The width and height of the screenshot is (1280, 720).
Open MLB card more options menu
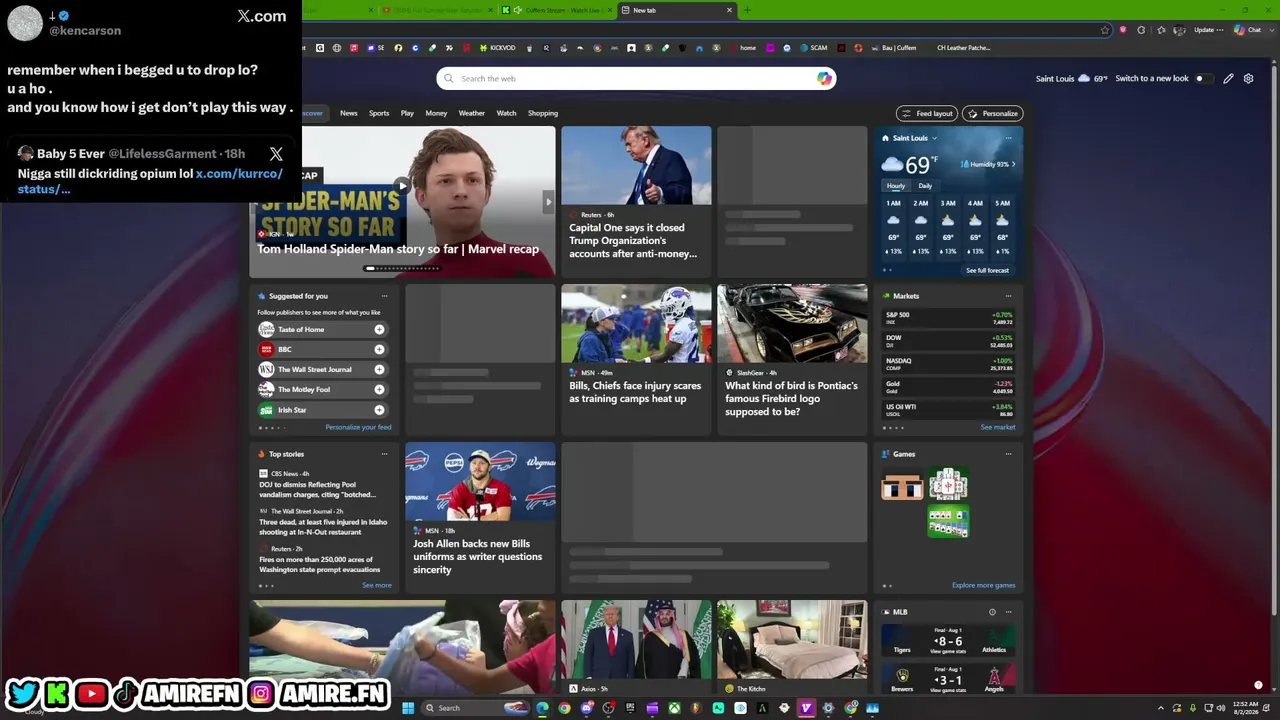point(1008,612)
